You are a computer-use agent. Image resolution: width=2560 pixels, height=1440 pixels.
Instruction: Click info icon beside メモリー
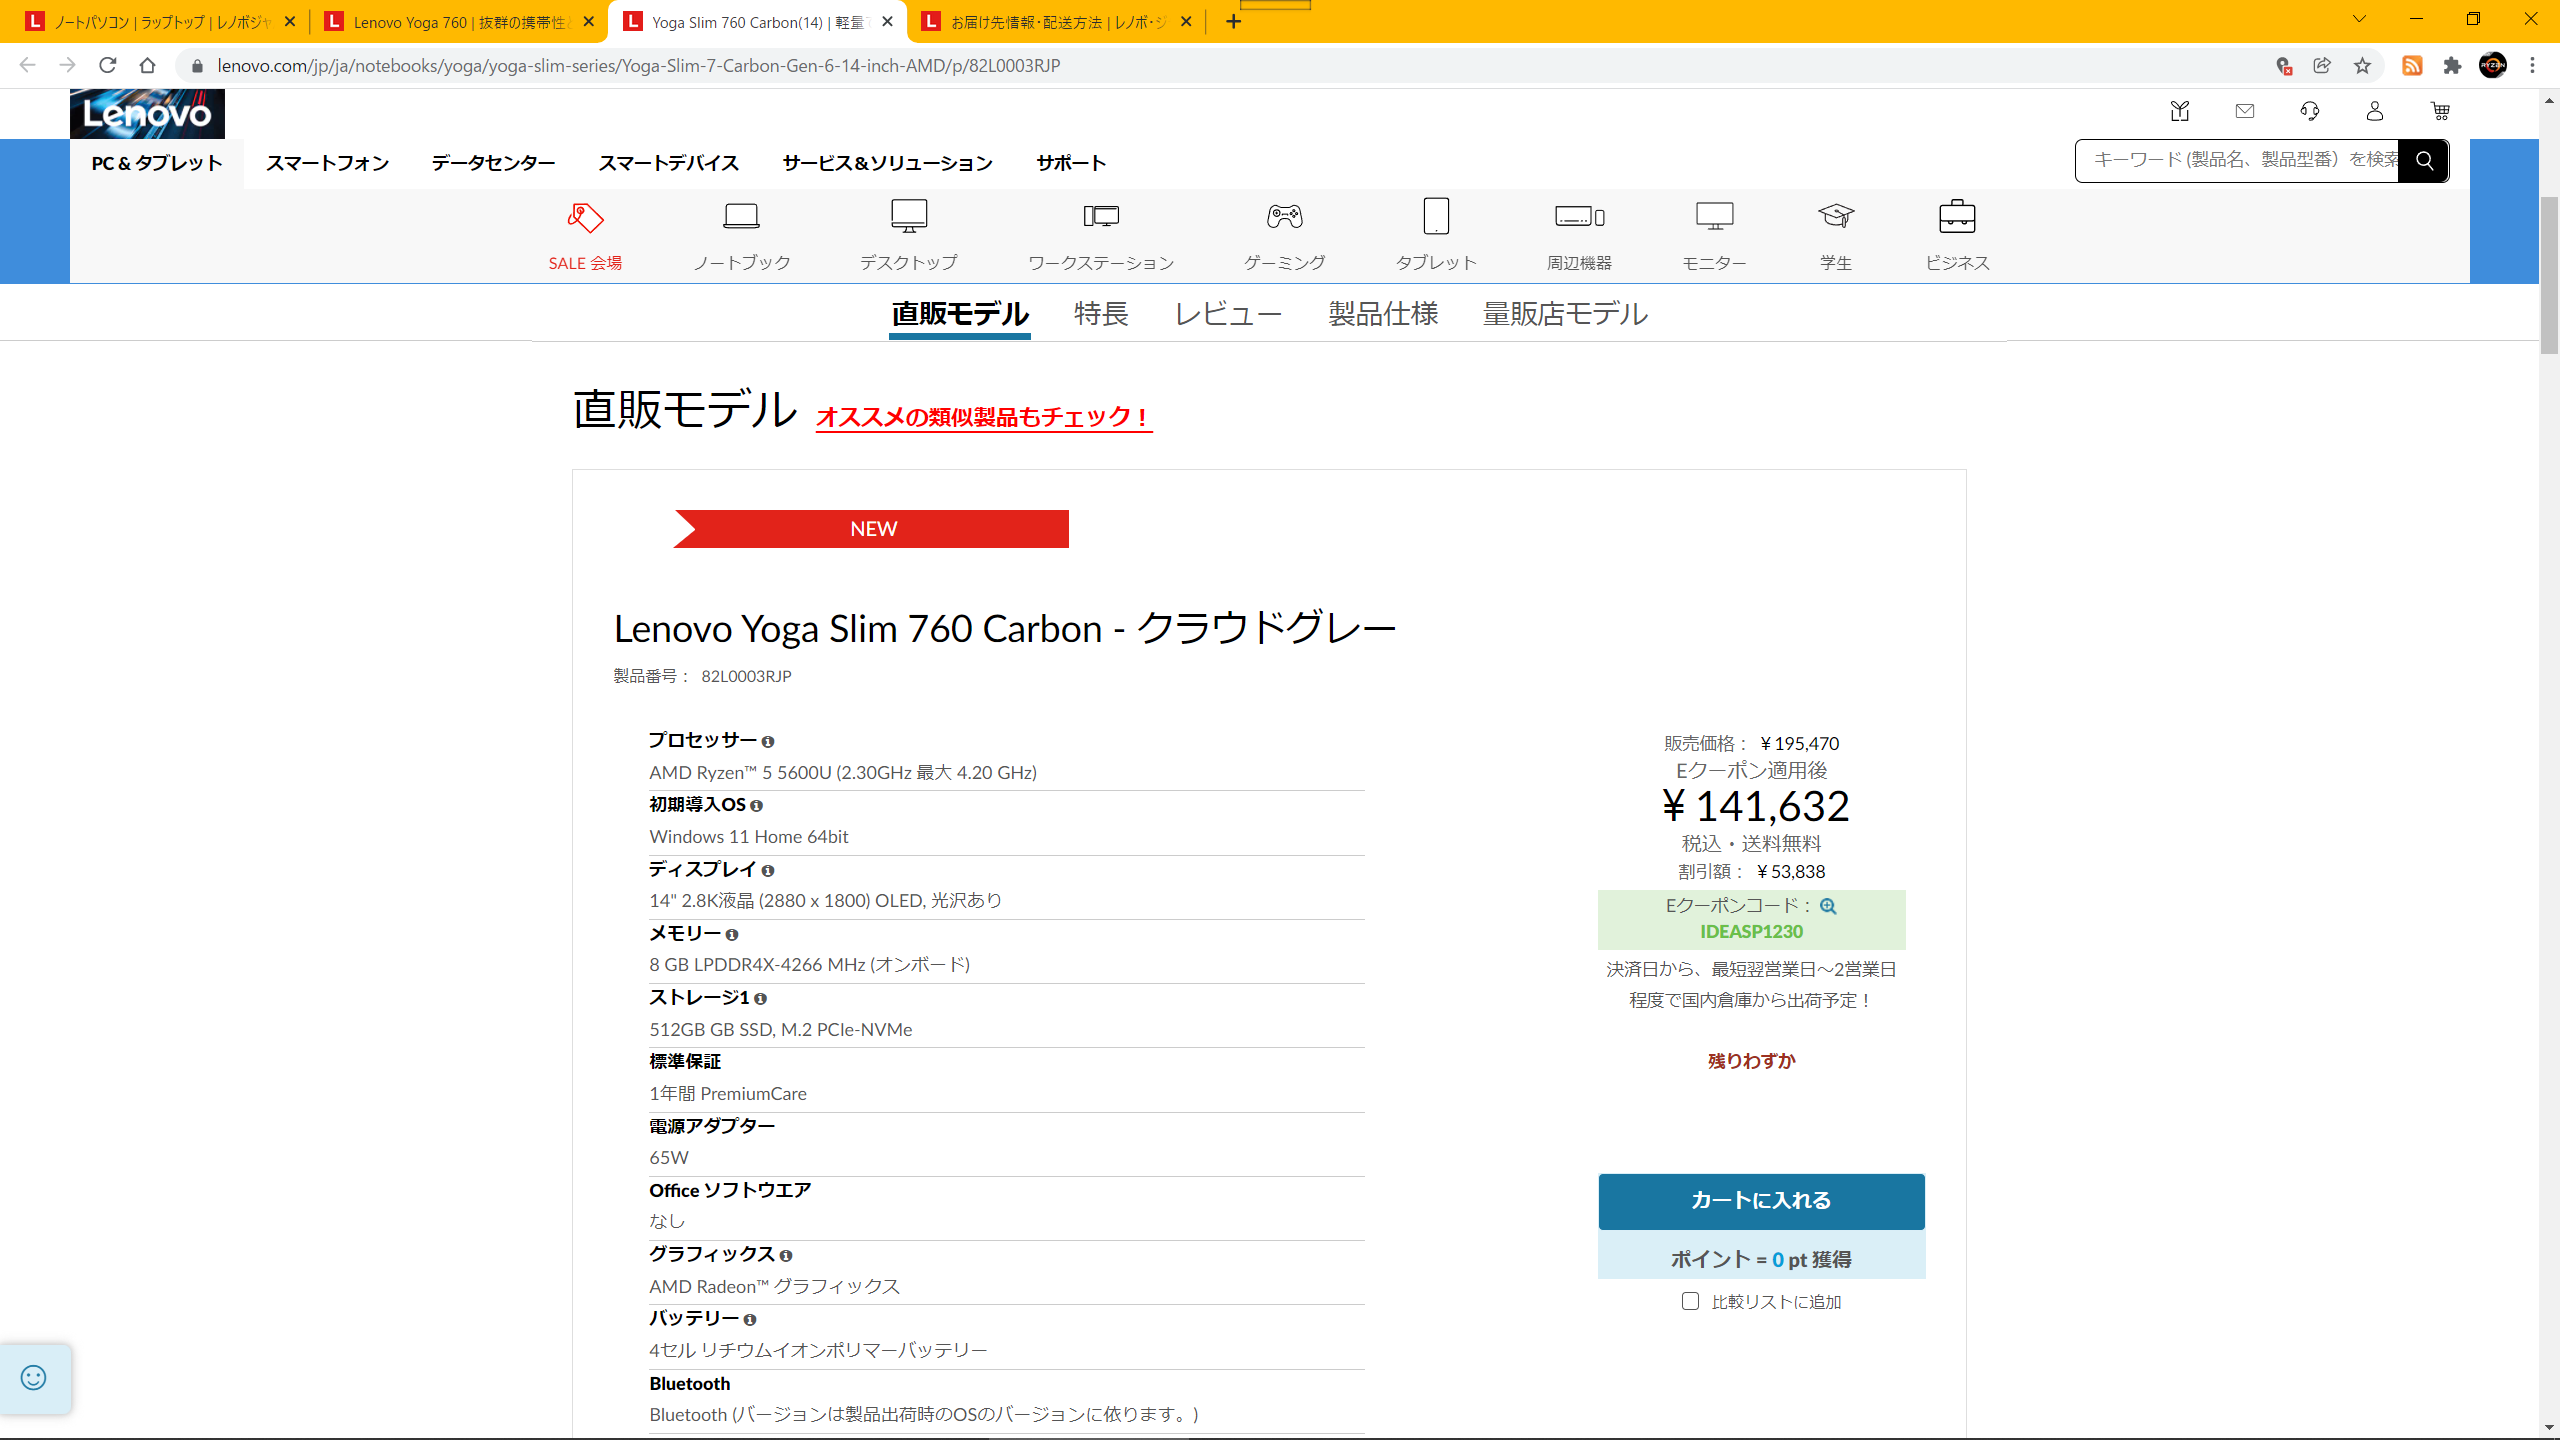tap(732, 935)
